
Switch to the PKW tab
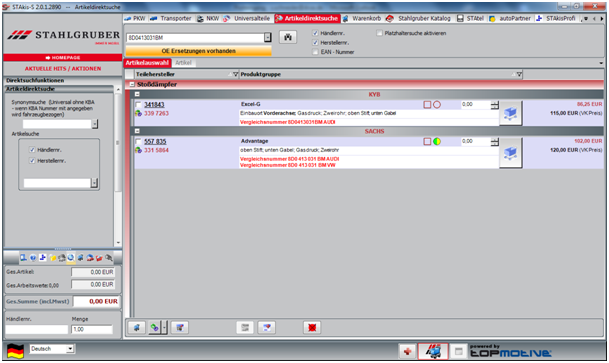coord(135,18)
